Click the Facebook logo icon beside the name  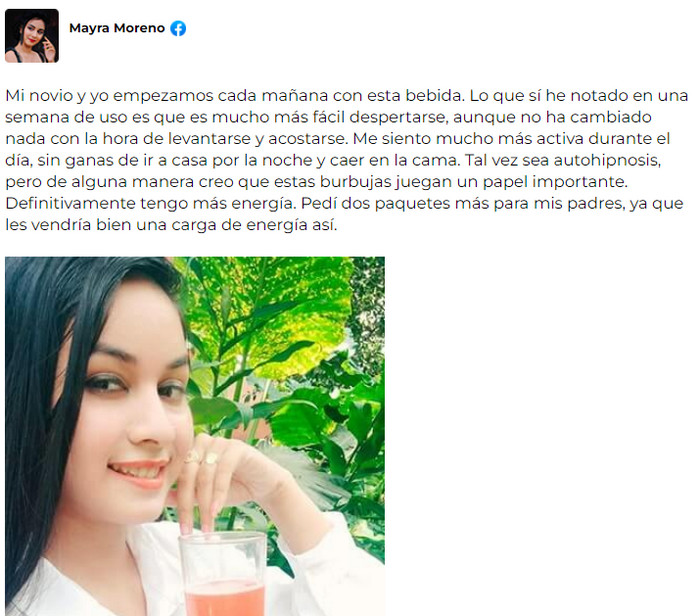[x=178, y=28]
